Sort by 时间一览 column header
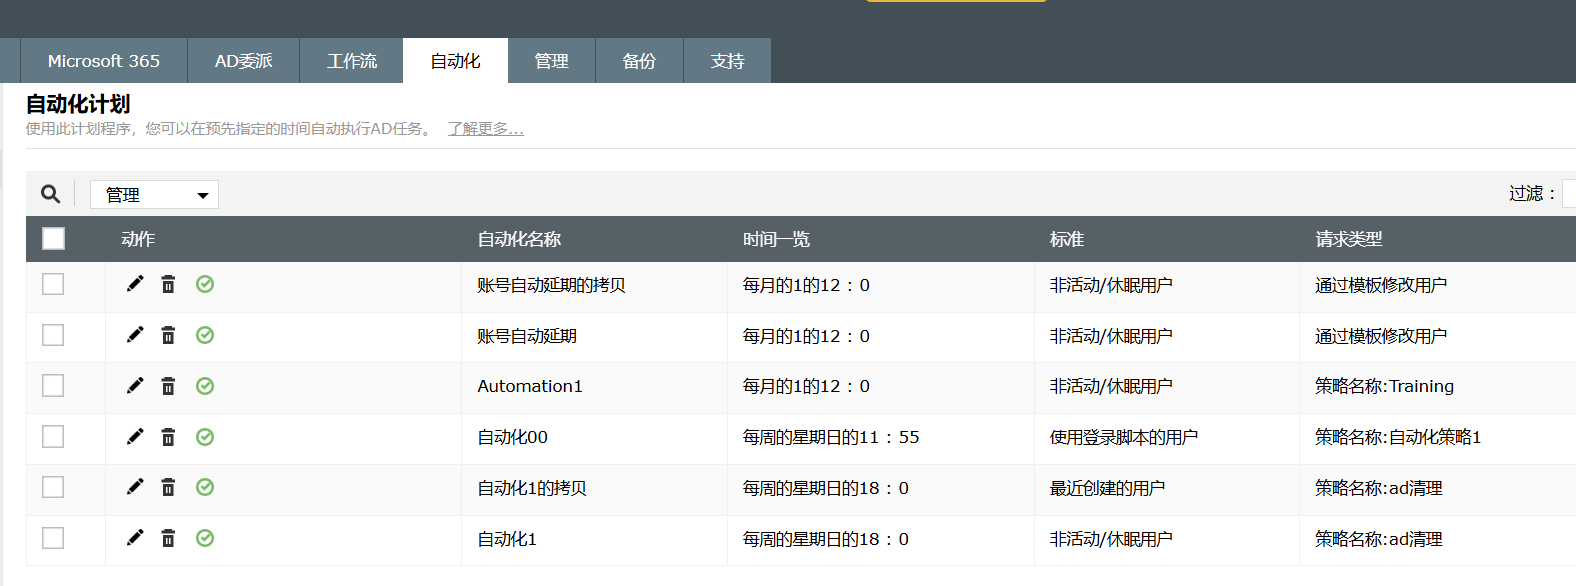 pos(776,239)
